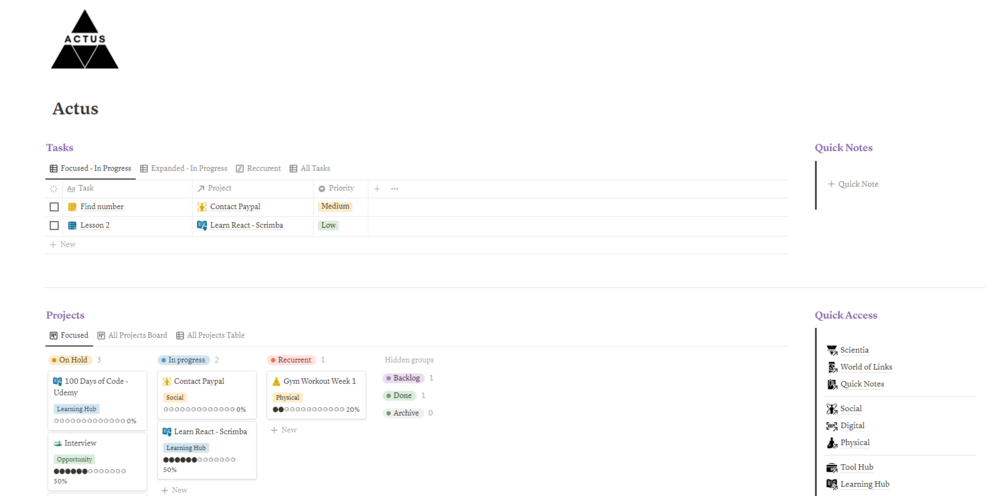Screen dimensions: 1005x496
Task: Click the Social icon in Quick Access
Action: tap(832, 409)
